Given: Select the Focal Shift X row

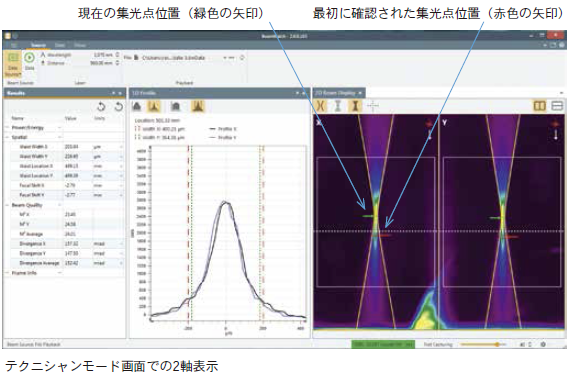Looking at the screenshot, I should coord(67,185).
